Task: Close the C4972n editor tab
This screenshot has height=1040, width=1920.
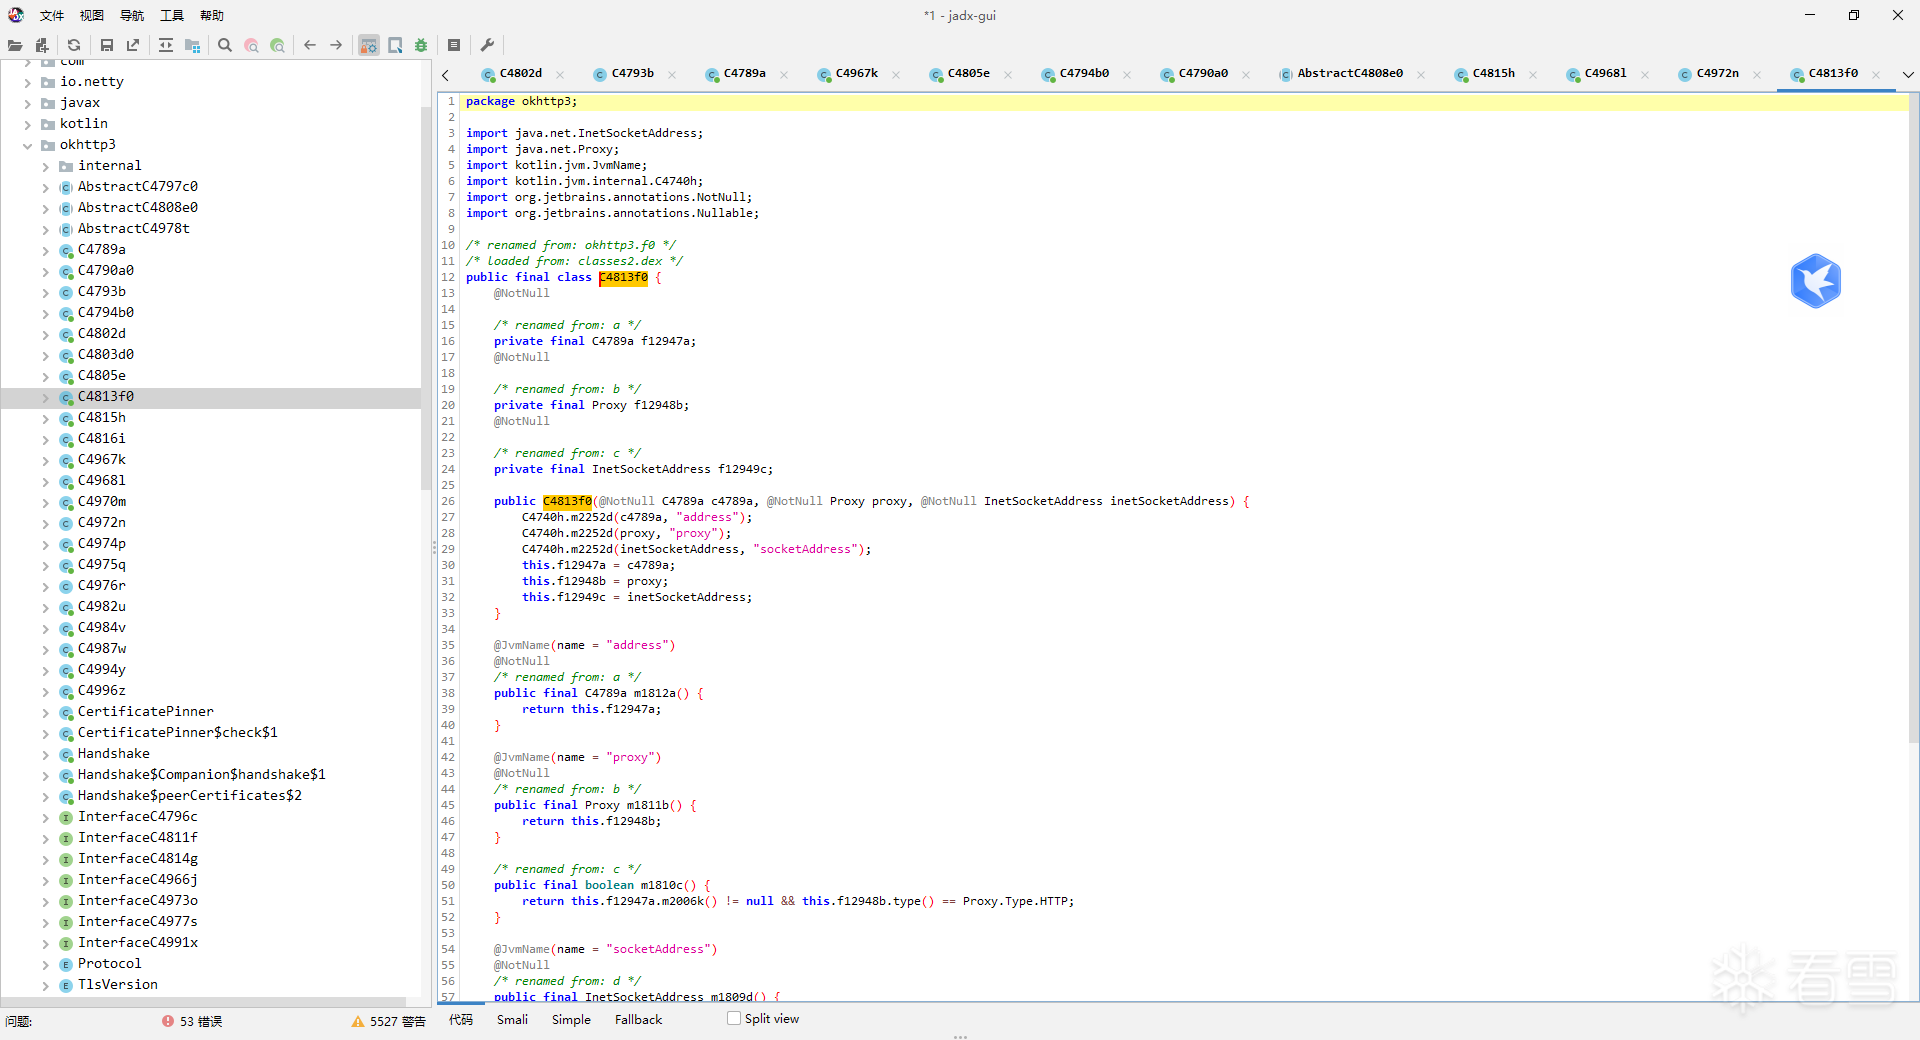Action: coord(1757,74)
